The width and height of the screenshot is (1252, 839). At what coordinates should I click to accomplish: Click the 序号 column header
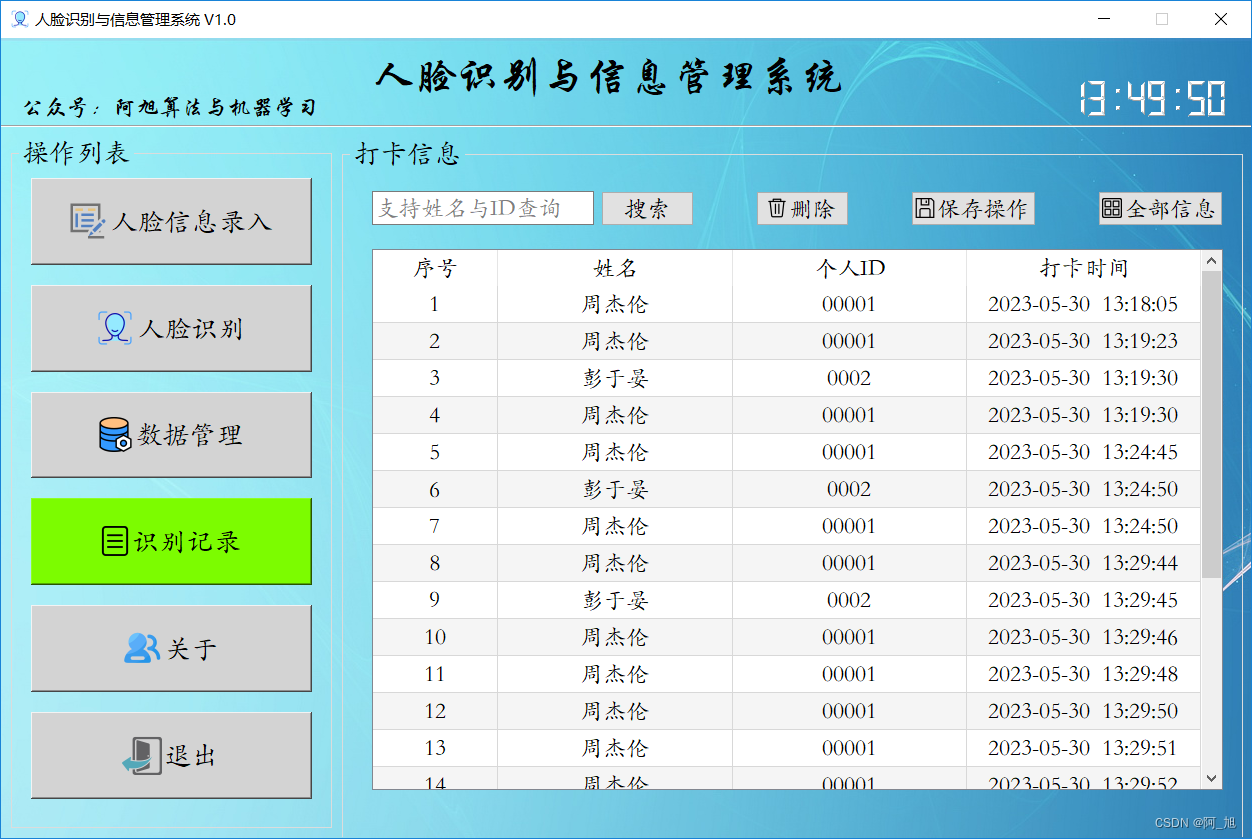[435, 268]
